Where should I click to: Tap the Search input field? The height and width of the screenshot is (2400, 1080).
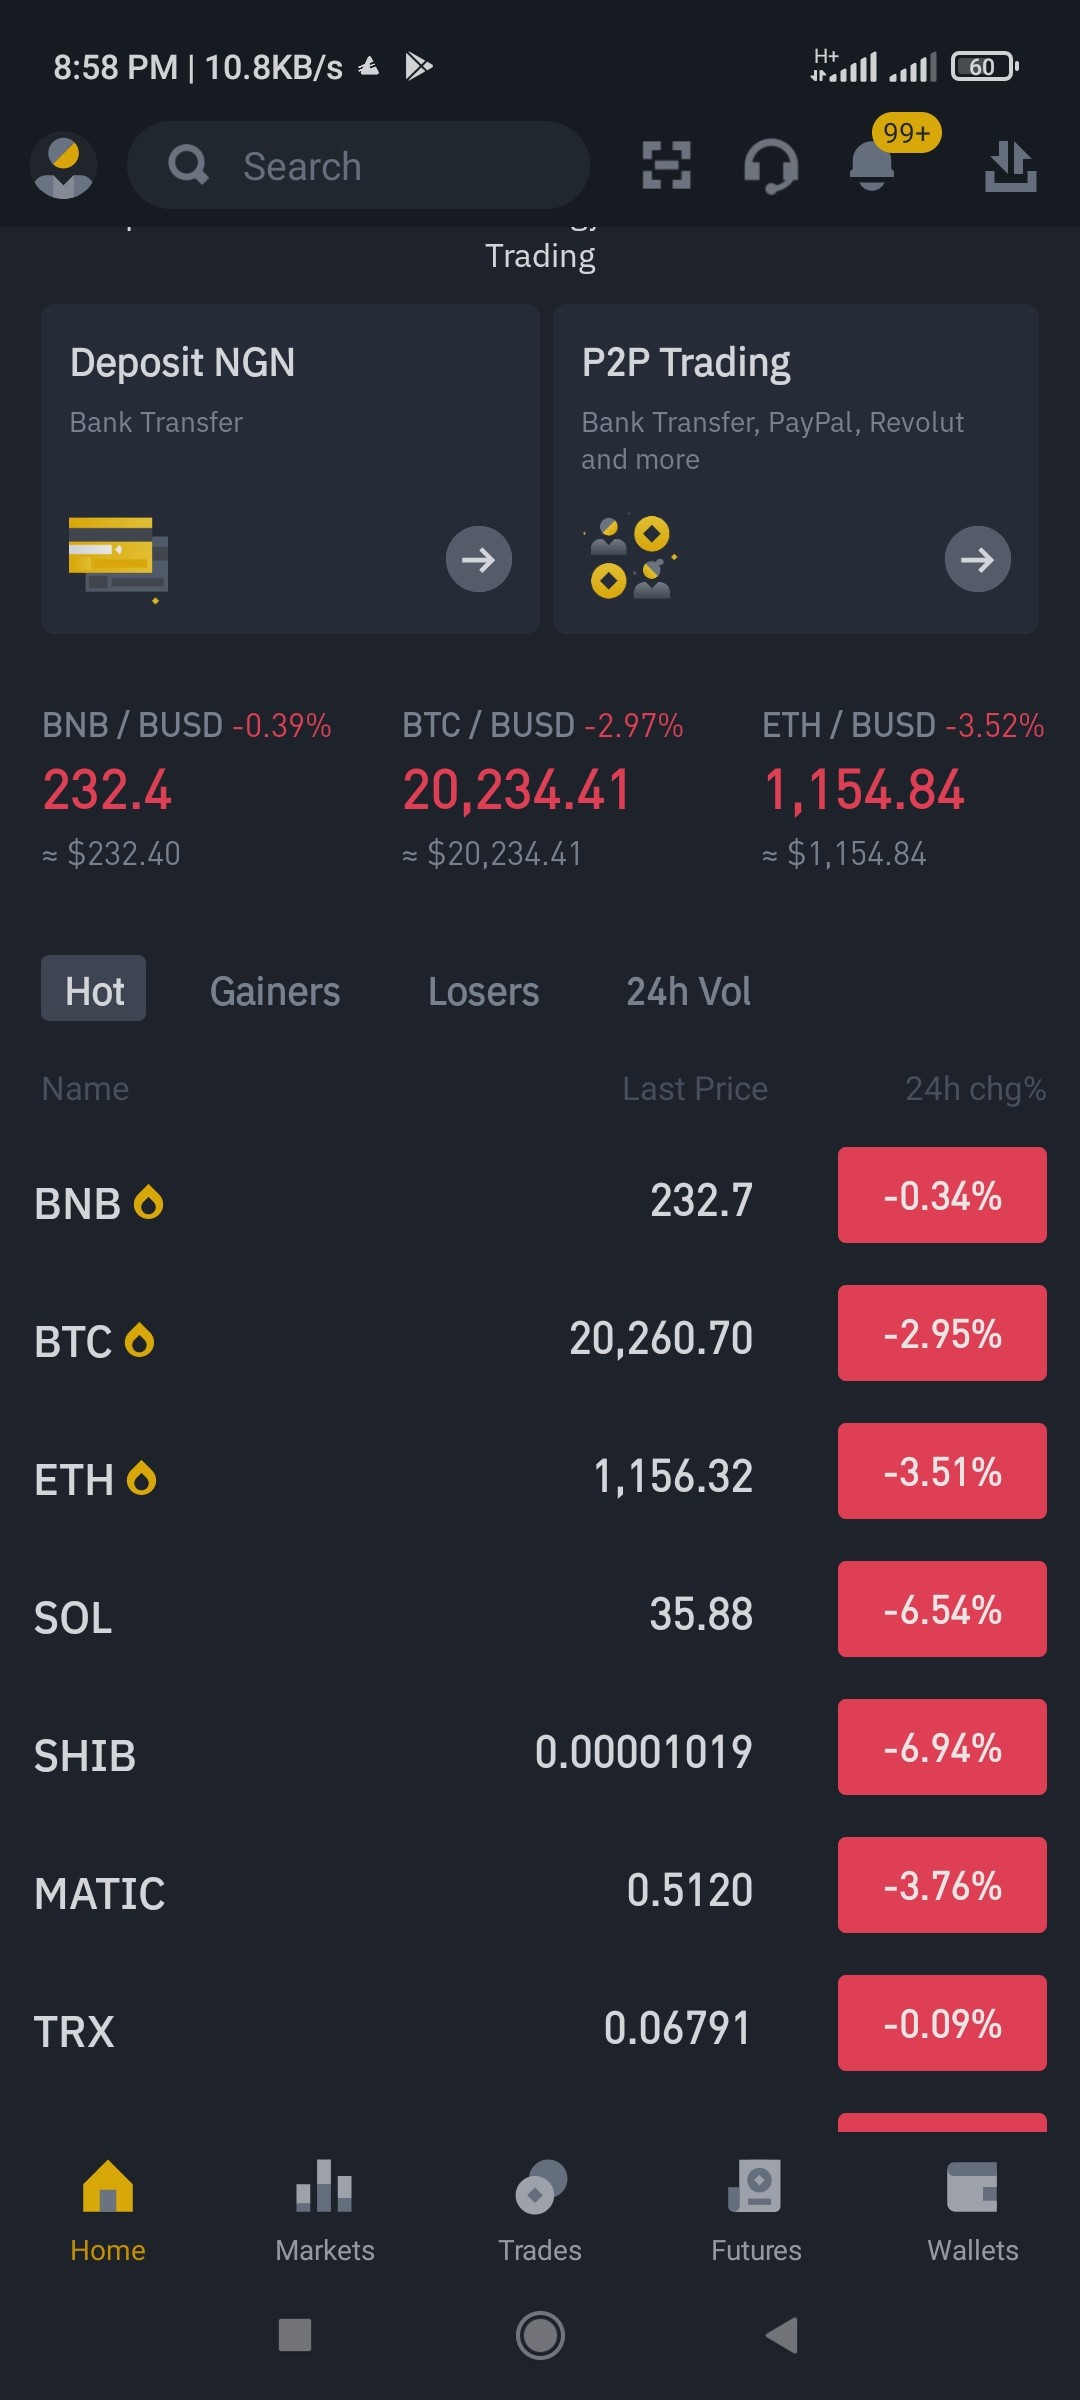tap(358, 165)
